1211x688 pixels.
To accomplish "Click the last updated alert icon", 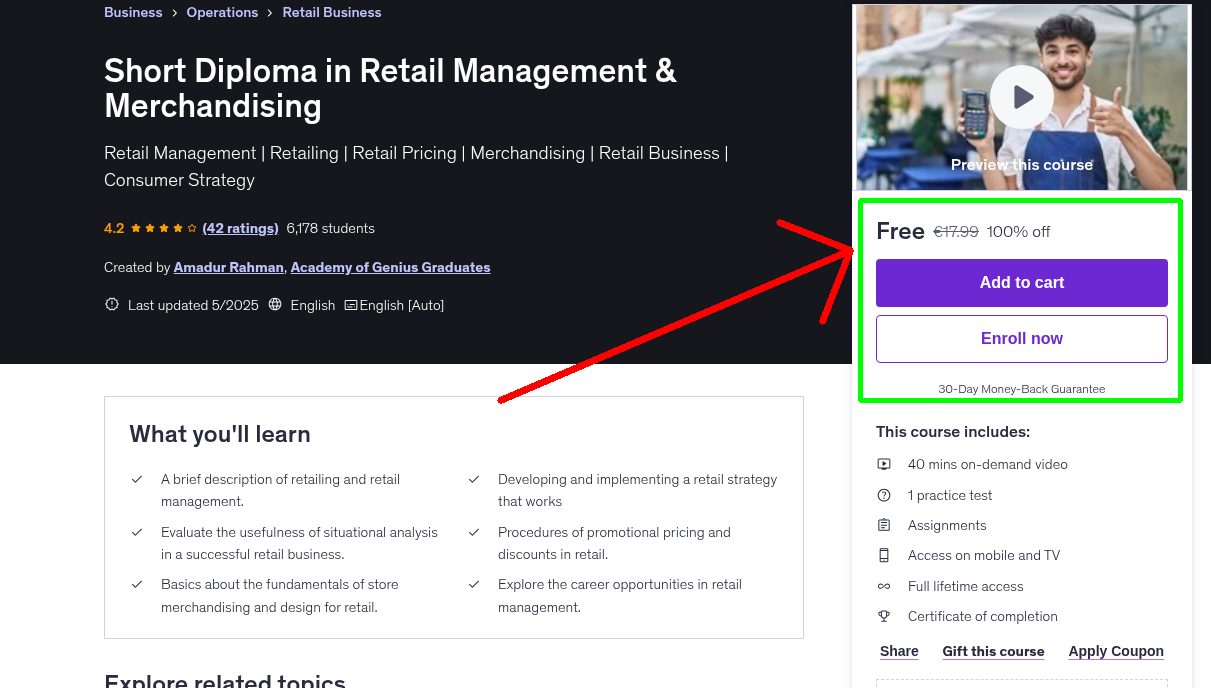I will point(112,305).
